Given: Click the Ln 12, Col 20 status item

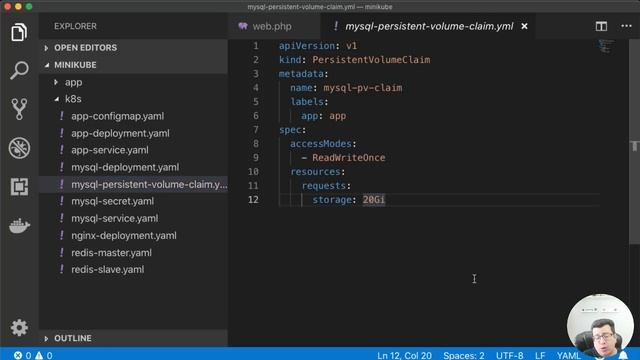Looking at the screenshot, I should click(x=404, y=355).
